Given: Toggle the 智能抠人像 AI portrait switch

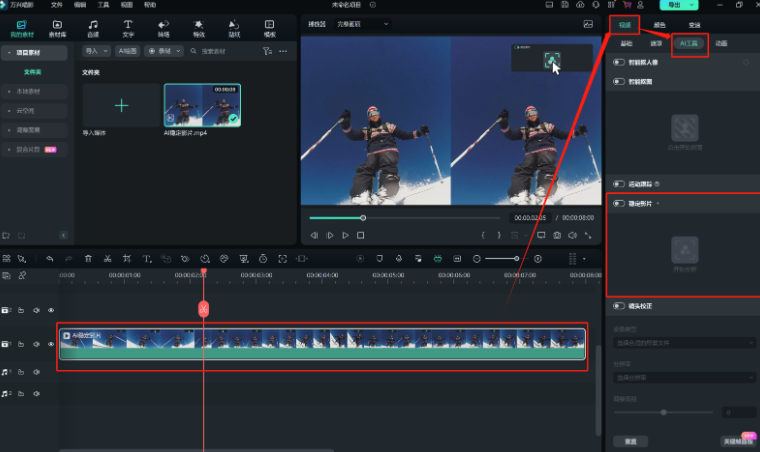Looking at the screenshot, I should coord(620,62).
